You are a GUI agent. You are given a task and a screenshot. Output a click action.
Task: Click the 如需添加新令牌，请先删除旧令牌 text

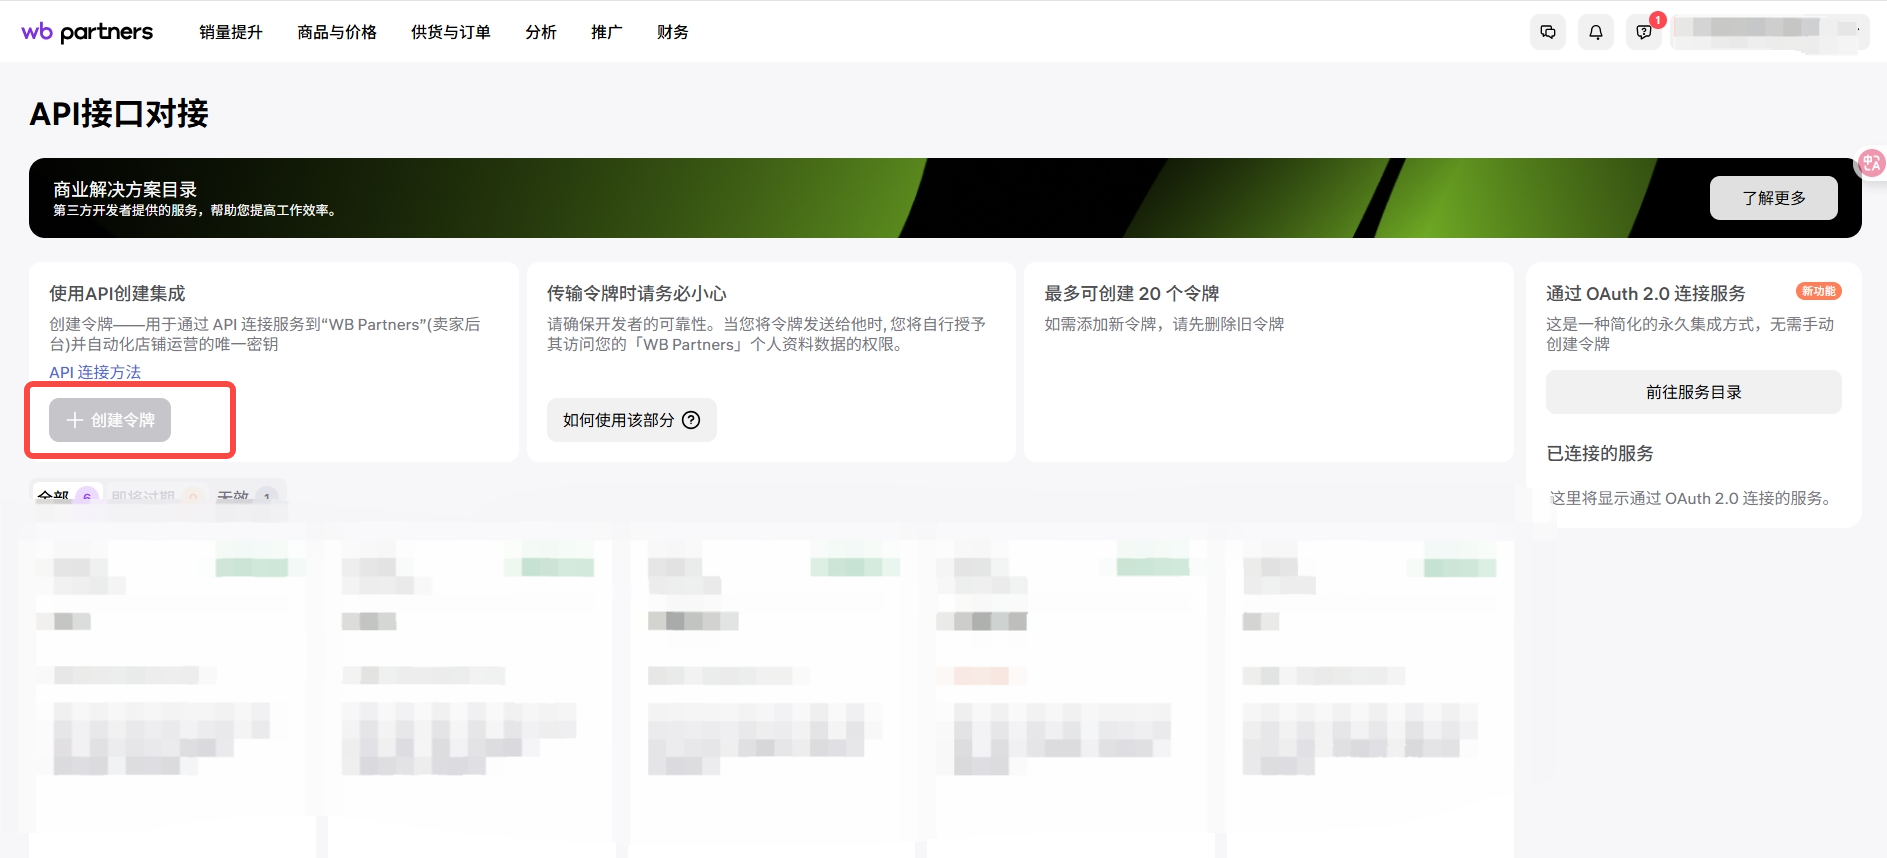point(1164,324)
